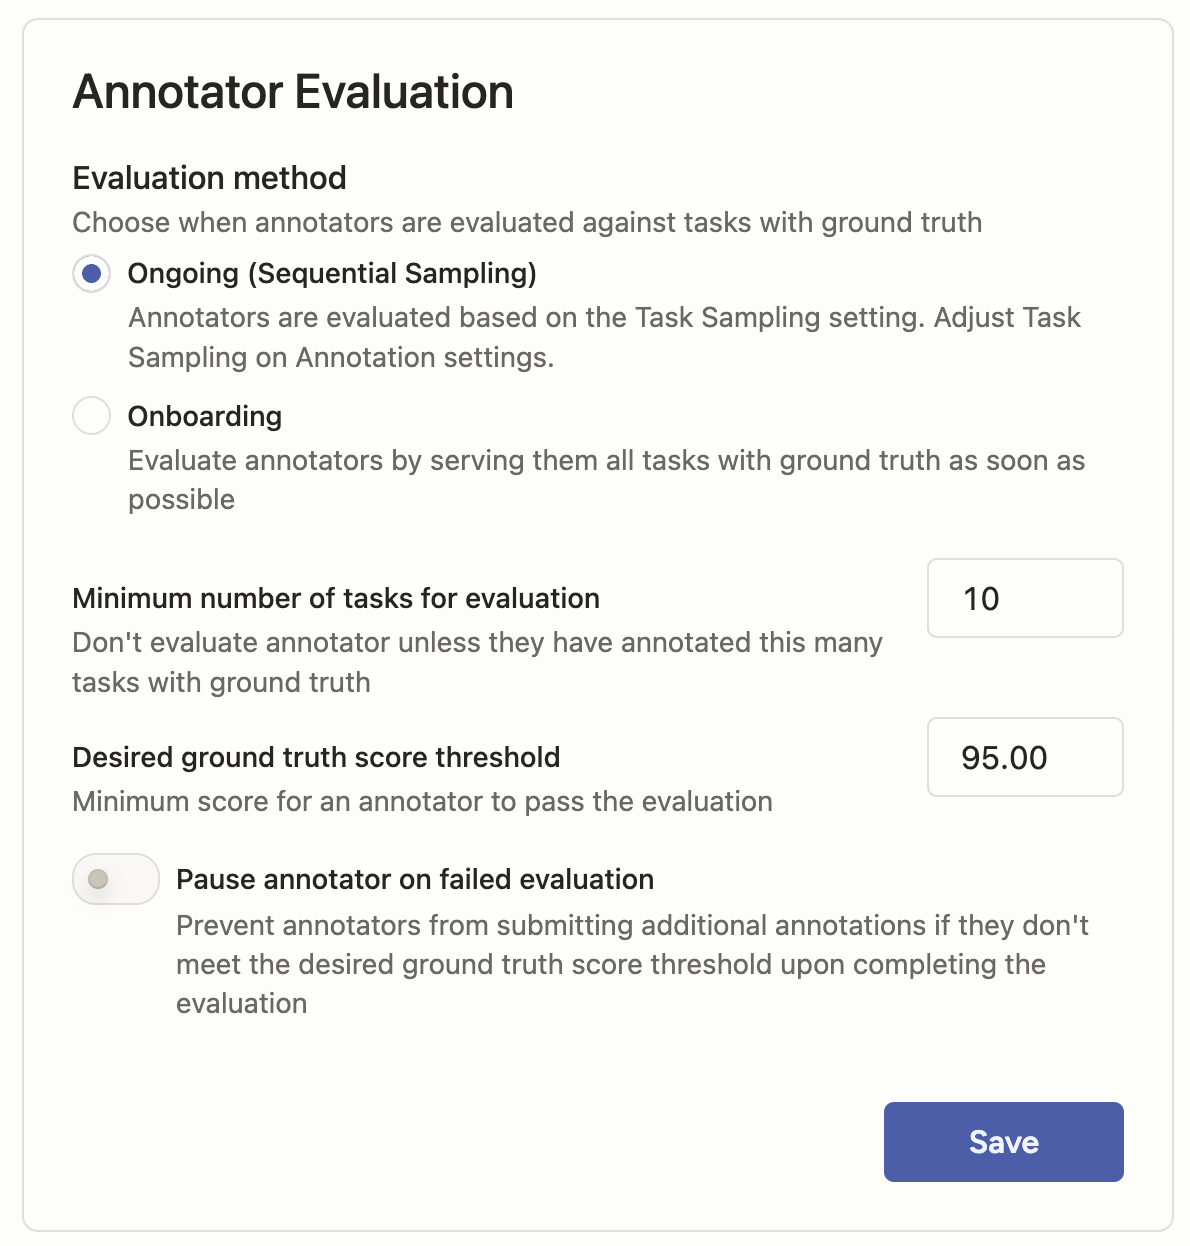Click Desired ground truth score threshold label
The height and width of the screenshot is (1246, 1190).
[315, 757]
